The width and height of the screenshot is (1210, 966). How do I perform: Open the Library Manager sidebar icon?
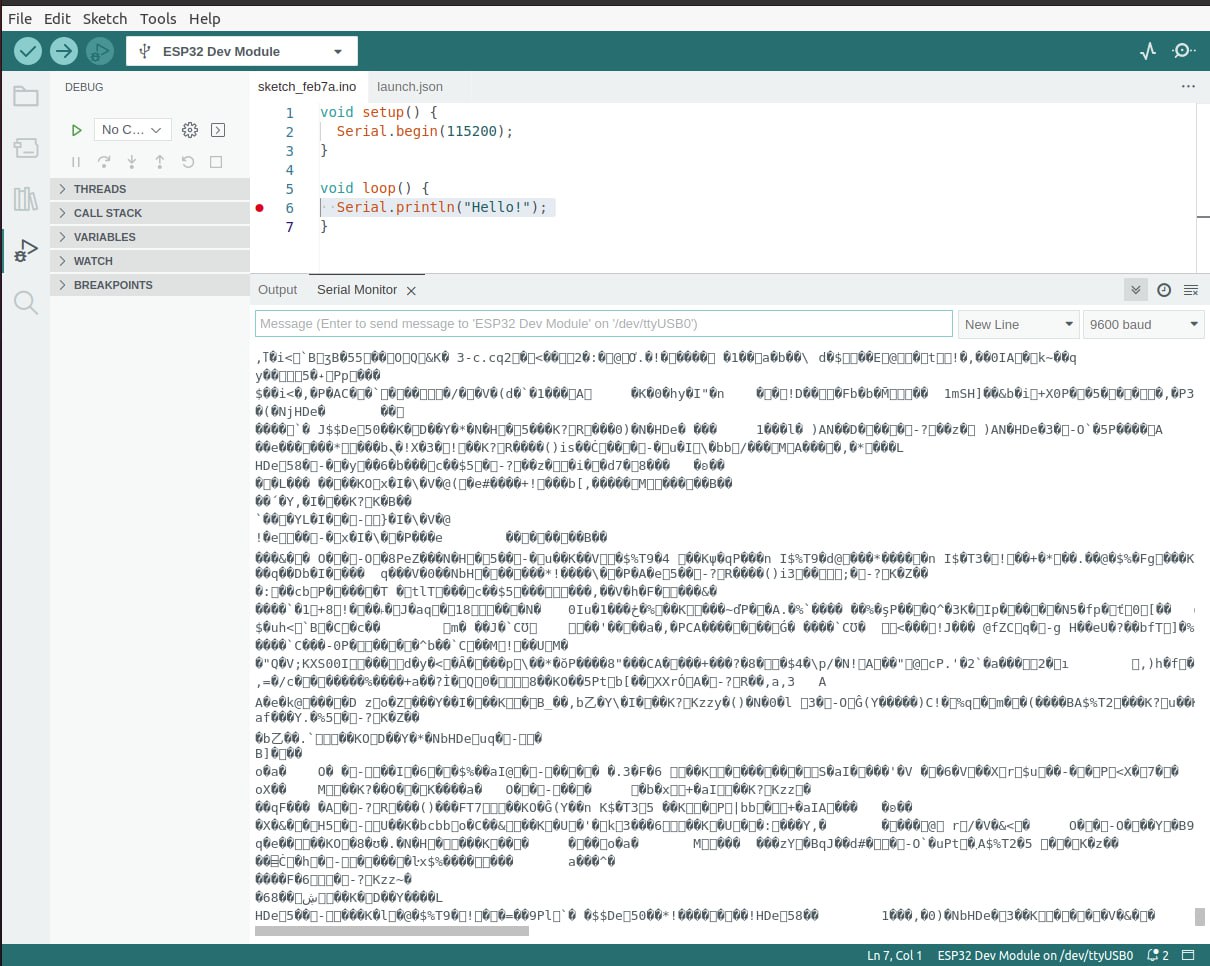coord(25,199)
